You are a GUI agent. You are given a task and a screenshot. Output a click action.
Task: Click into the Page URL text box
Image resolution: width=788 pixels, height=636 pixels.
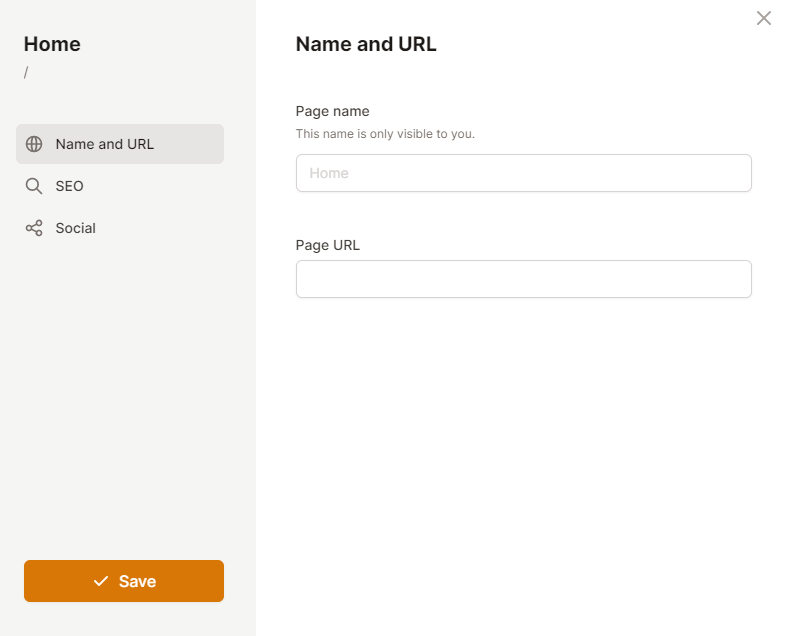[x=523, y=279]
